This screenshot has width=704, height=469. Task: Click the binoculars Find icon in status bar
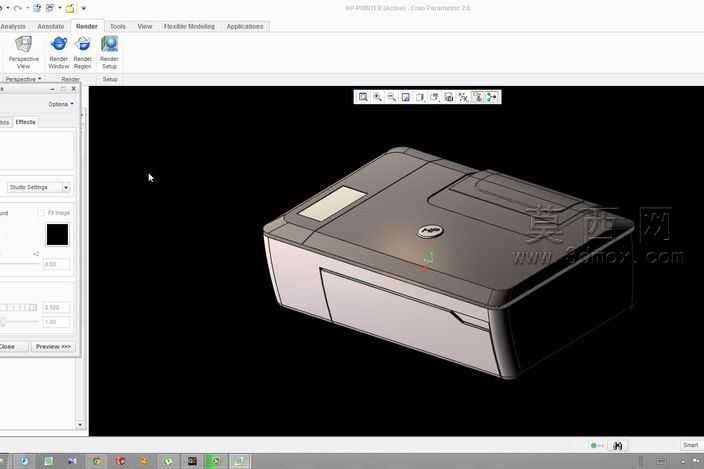click(617, 445)
